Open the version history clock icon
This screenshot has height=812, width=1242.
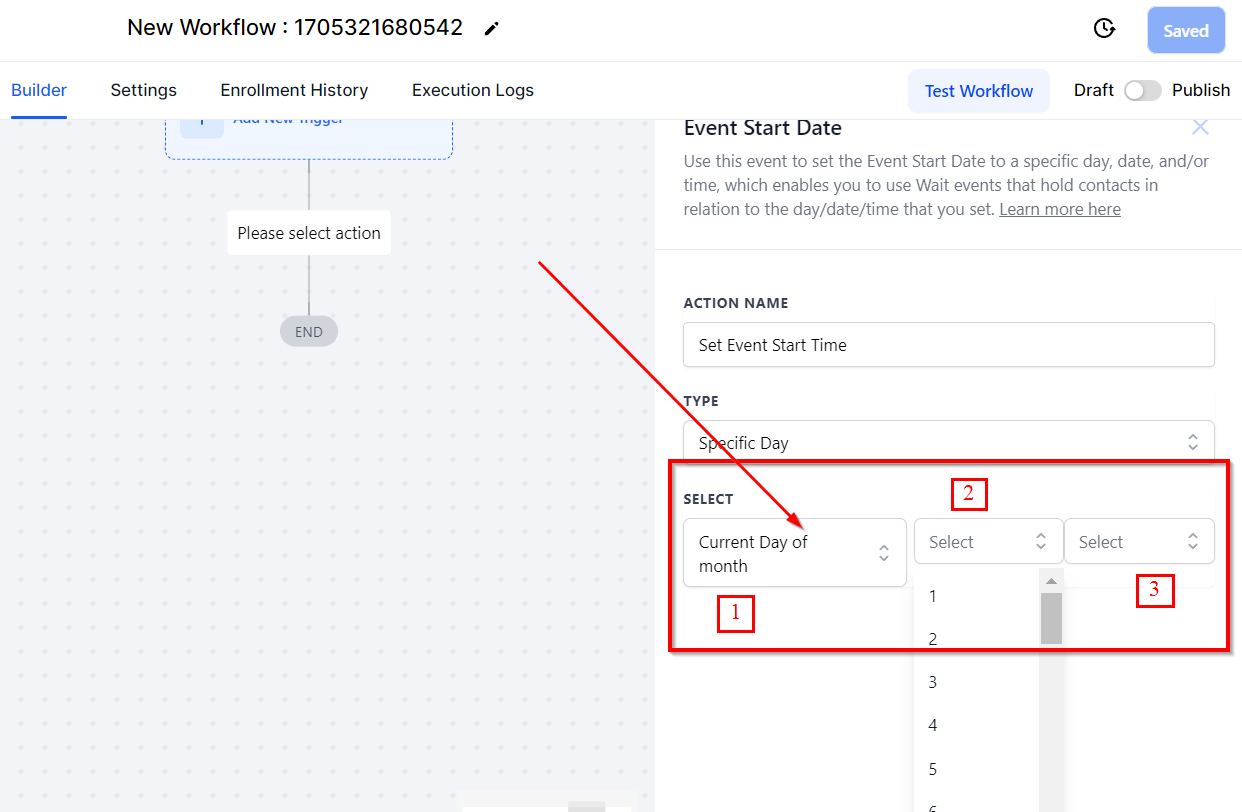point(1104,29)
